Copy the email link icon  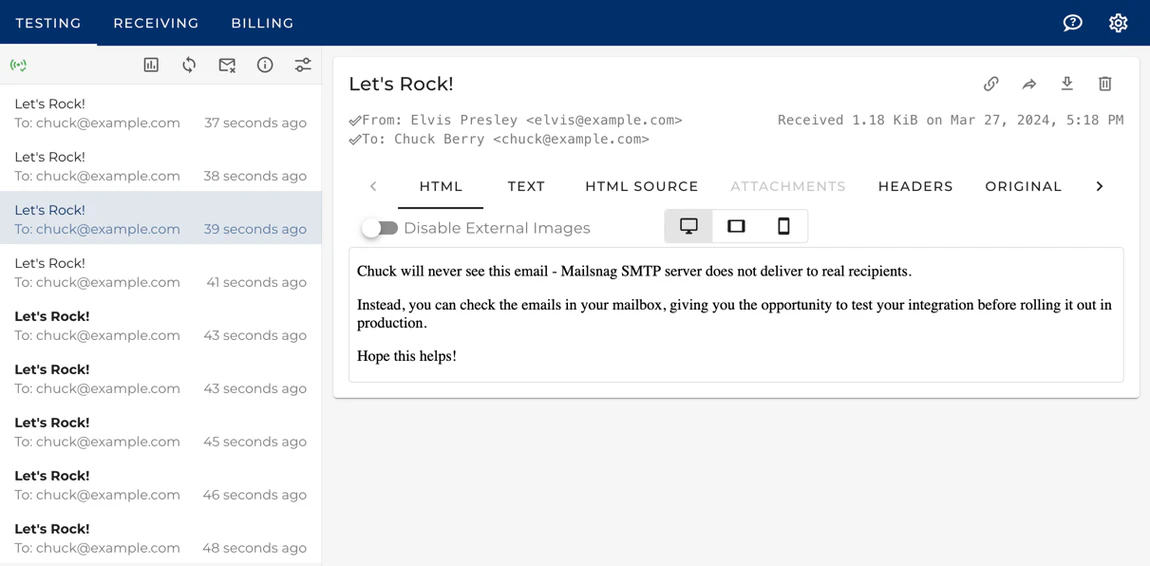[x=991, y=84]
